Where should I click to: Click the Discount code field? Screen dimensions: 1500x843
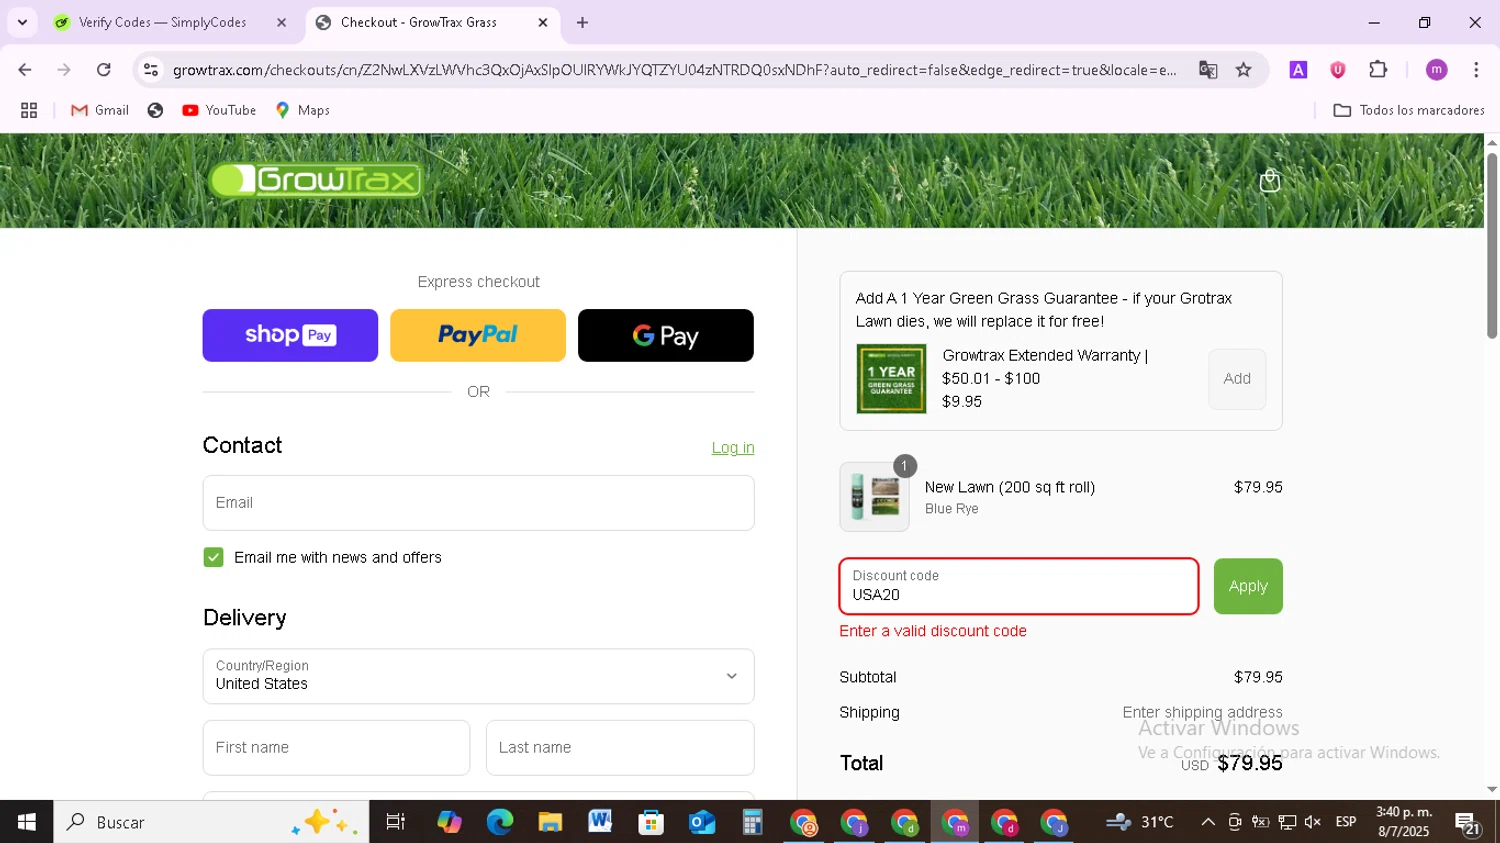pos(1019,586)
